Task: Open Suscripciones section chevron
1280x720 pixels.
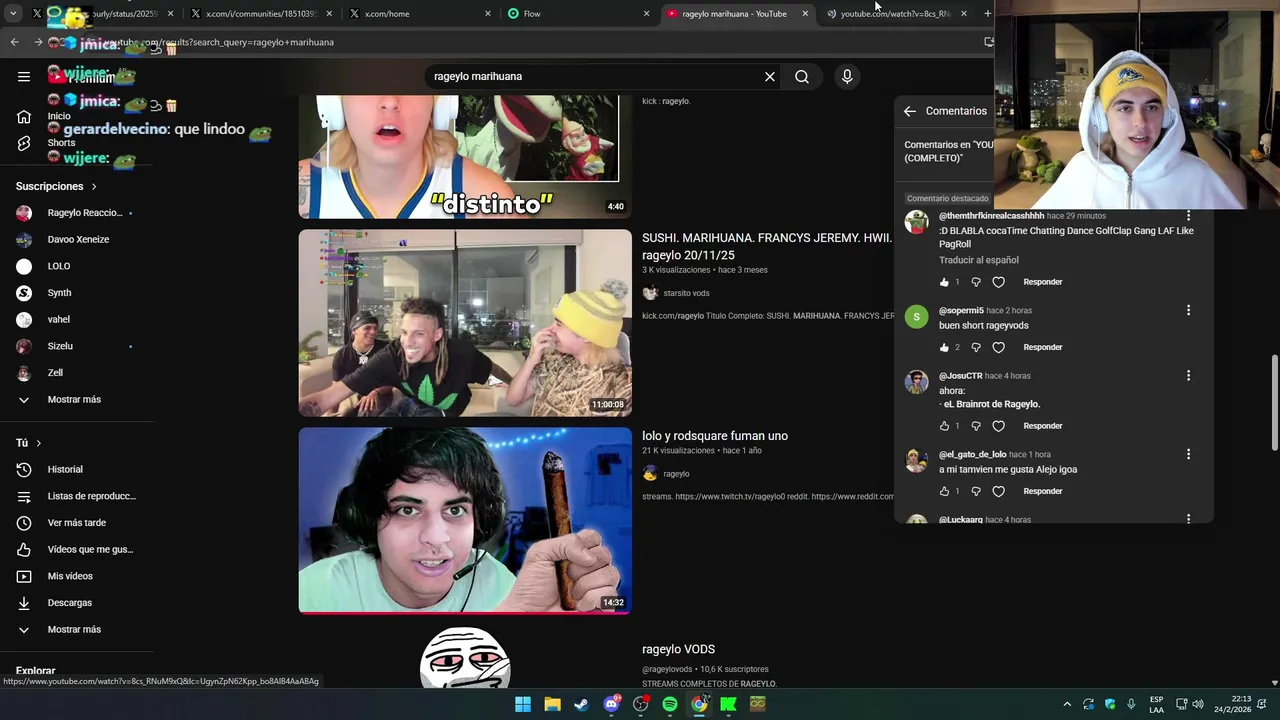Action: click(94, 186)
